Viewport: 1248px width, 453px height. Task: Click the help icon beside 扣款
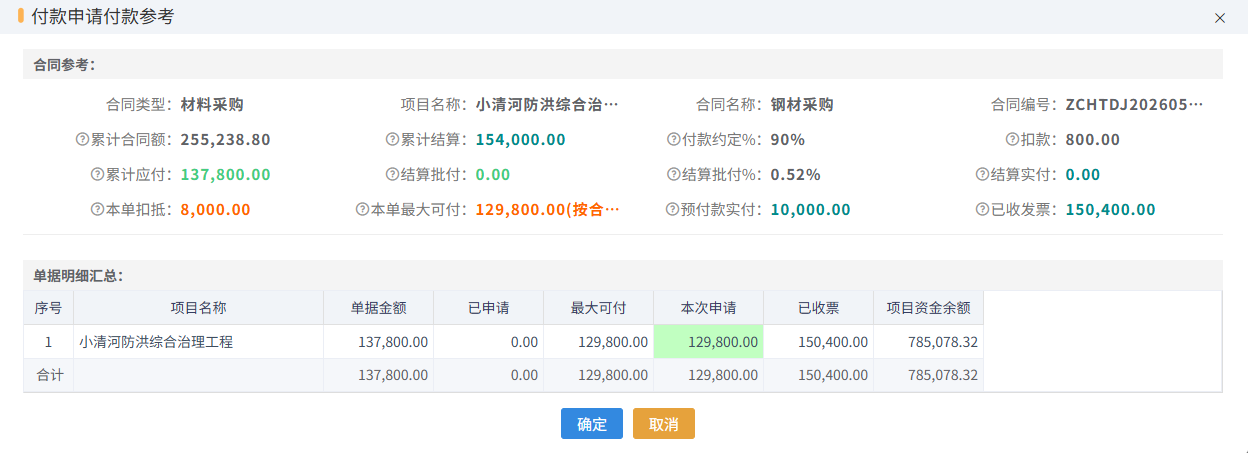(1013, 140)
